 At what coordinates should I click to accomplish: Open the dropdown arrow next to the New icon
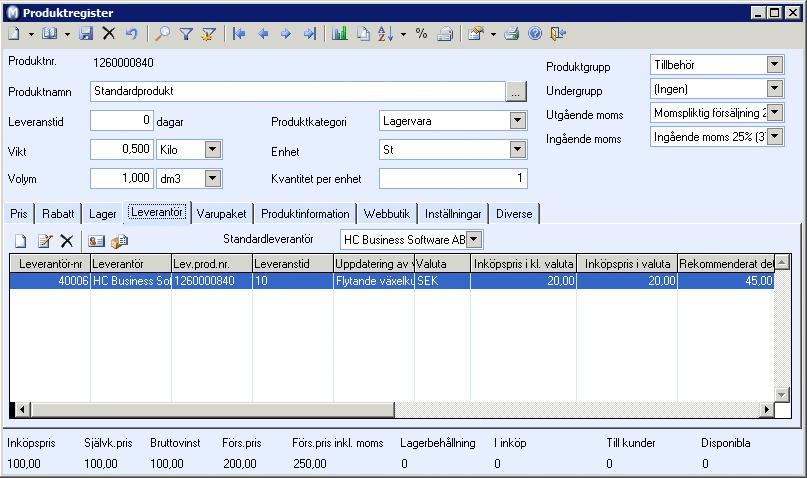(31, 34)
